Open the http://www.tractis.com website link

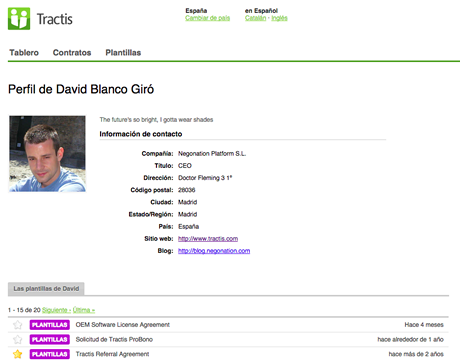208,239
